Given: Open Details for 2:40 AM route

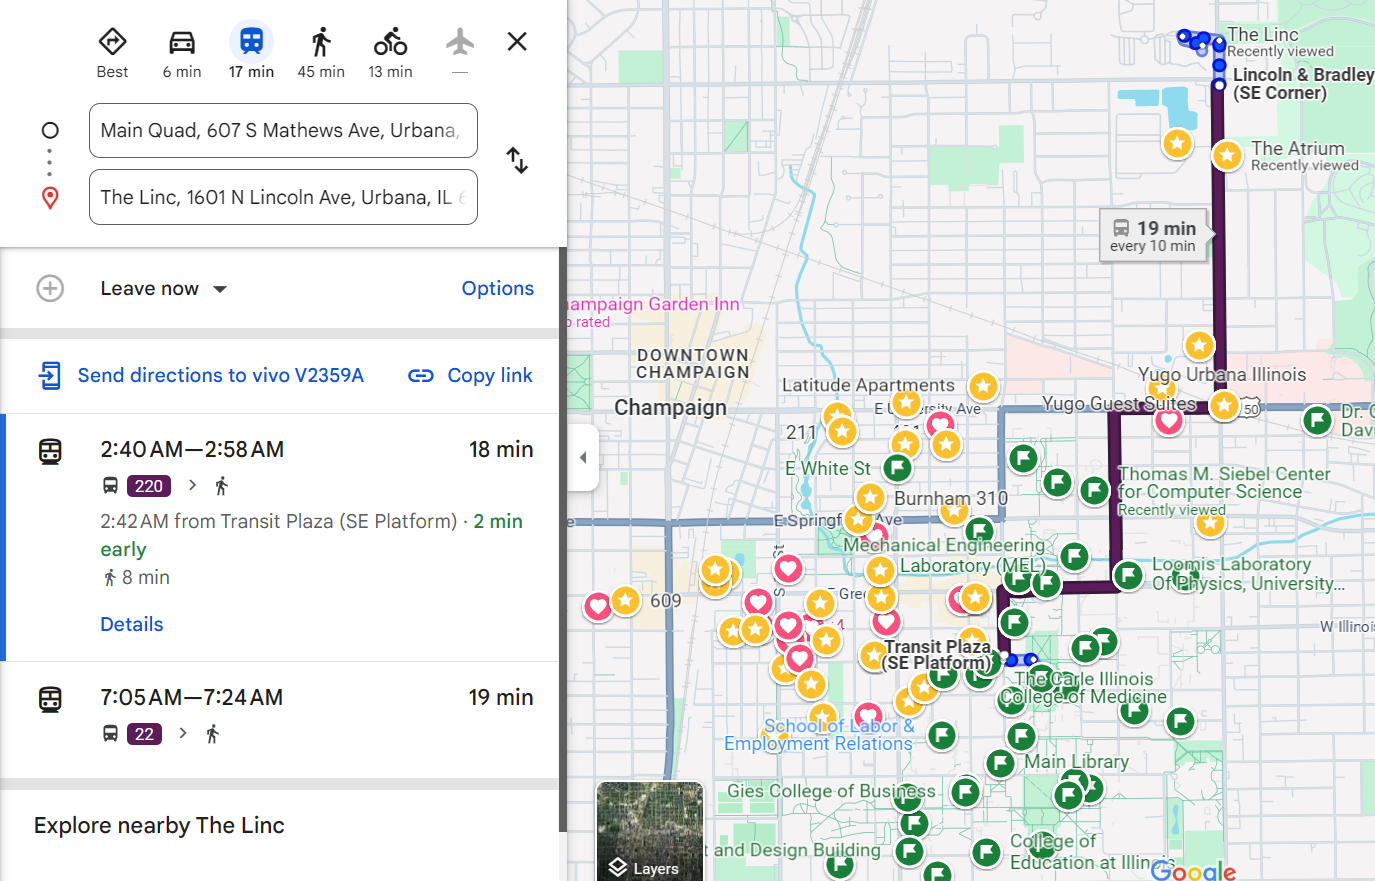Looking at the screenshot, I should point(132,624).
